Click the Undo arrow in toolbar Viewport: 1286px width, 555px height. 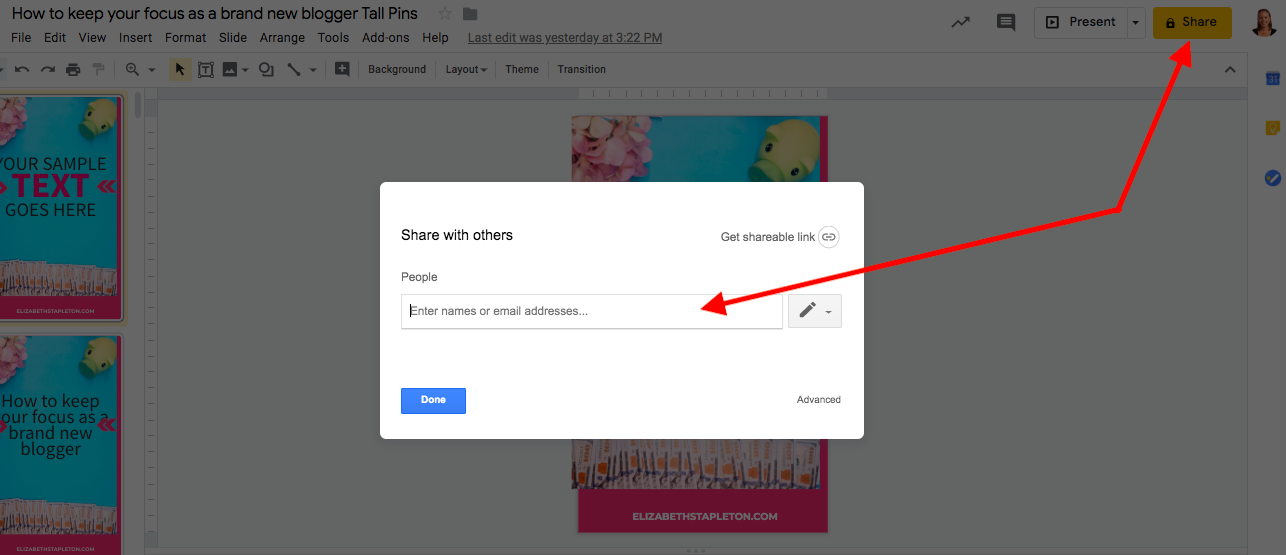click(21, 70)
